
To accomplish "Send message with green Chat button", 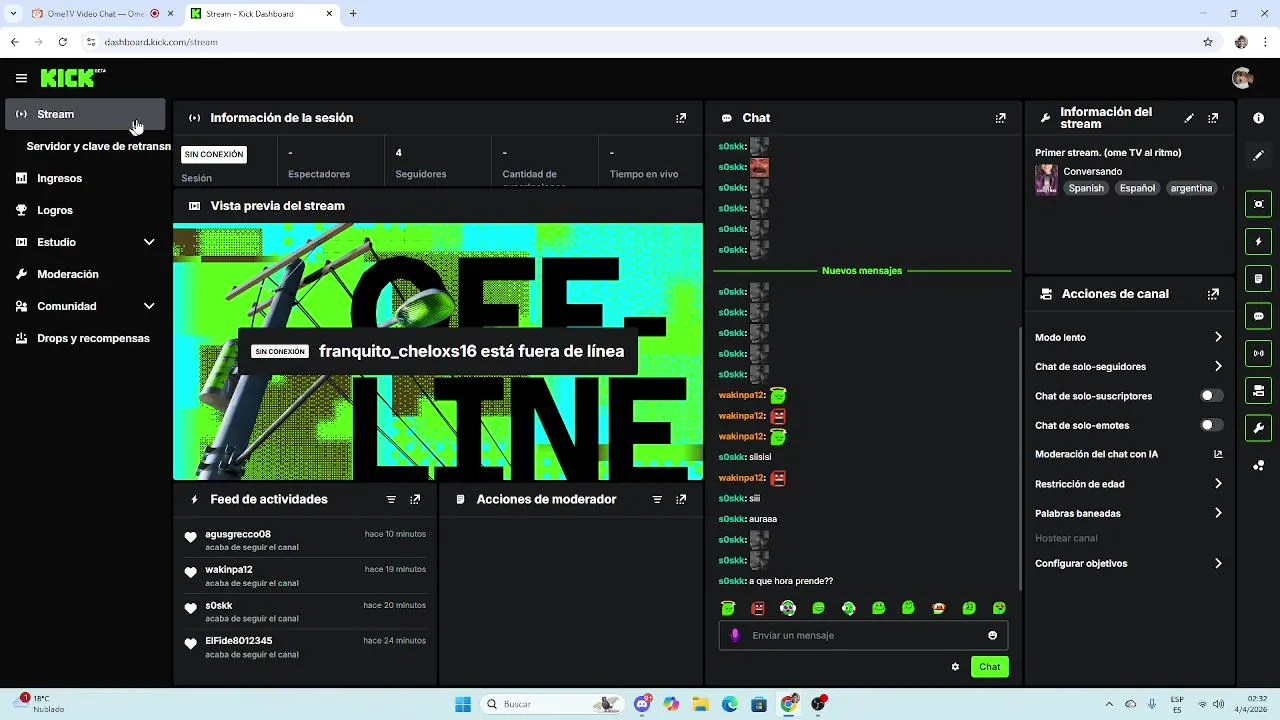I will coord(989,667).
